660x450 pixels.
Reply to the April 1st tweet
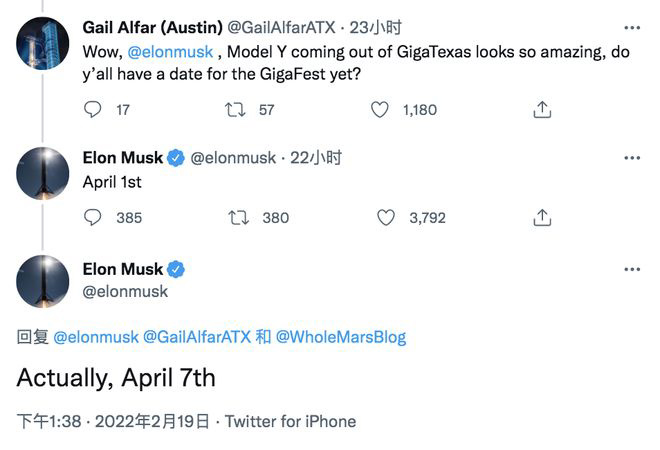93,218
